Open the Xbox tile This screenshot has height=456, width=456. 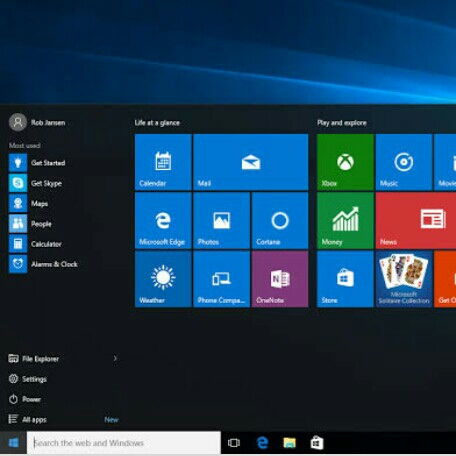[x=345, y=162]
